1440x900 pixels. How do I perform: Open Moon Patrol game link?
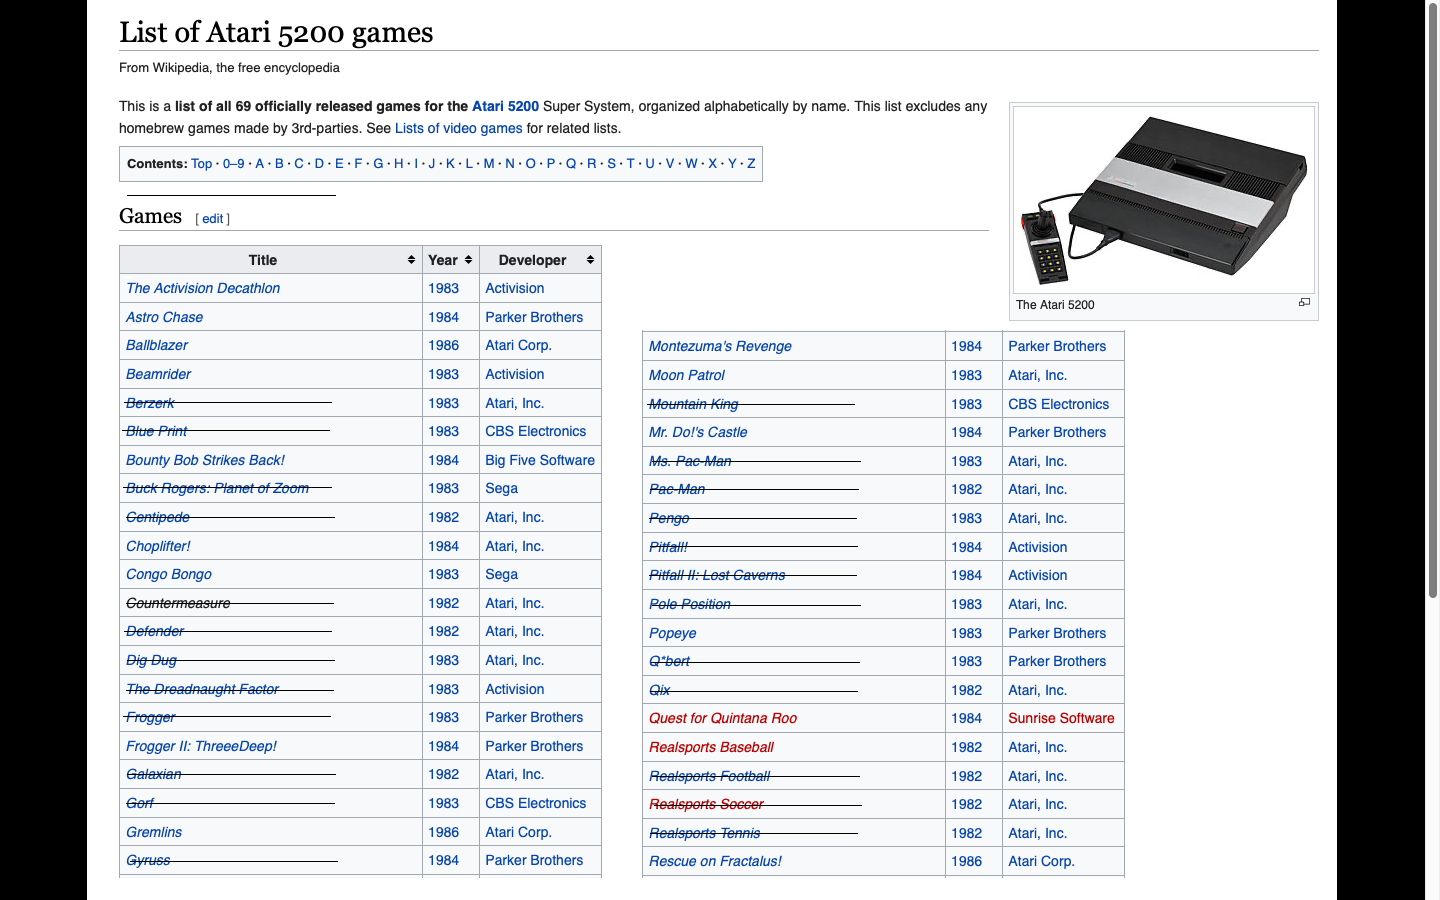[x=687, y=375]
